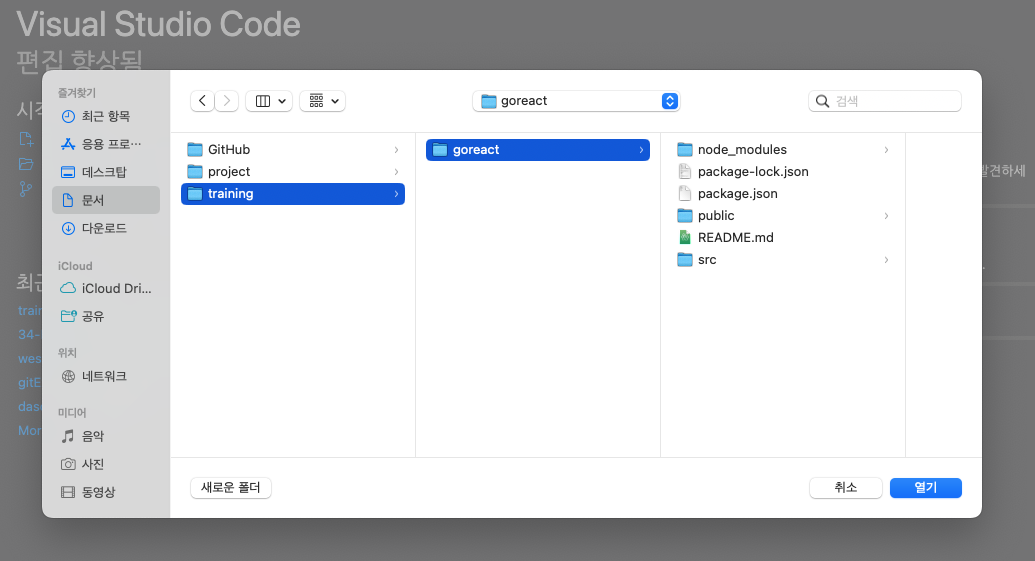Click New File icon in VS Code window
The image size is (1035, 561).
click(x=26, y=139)
